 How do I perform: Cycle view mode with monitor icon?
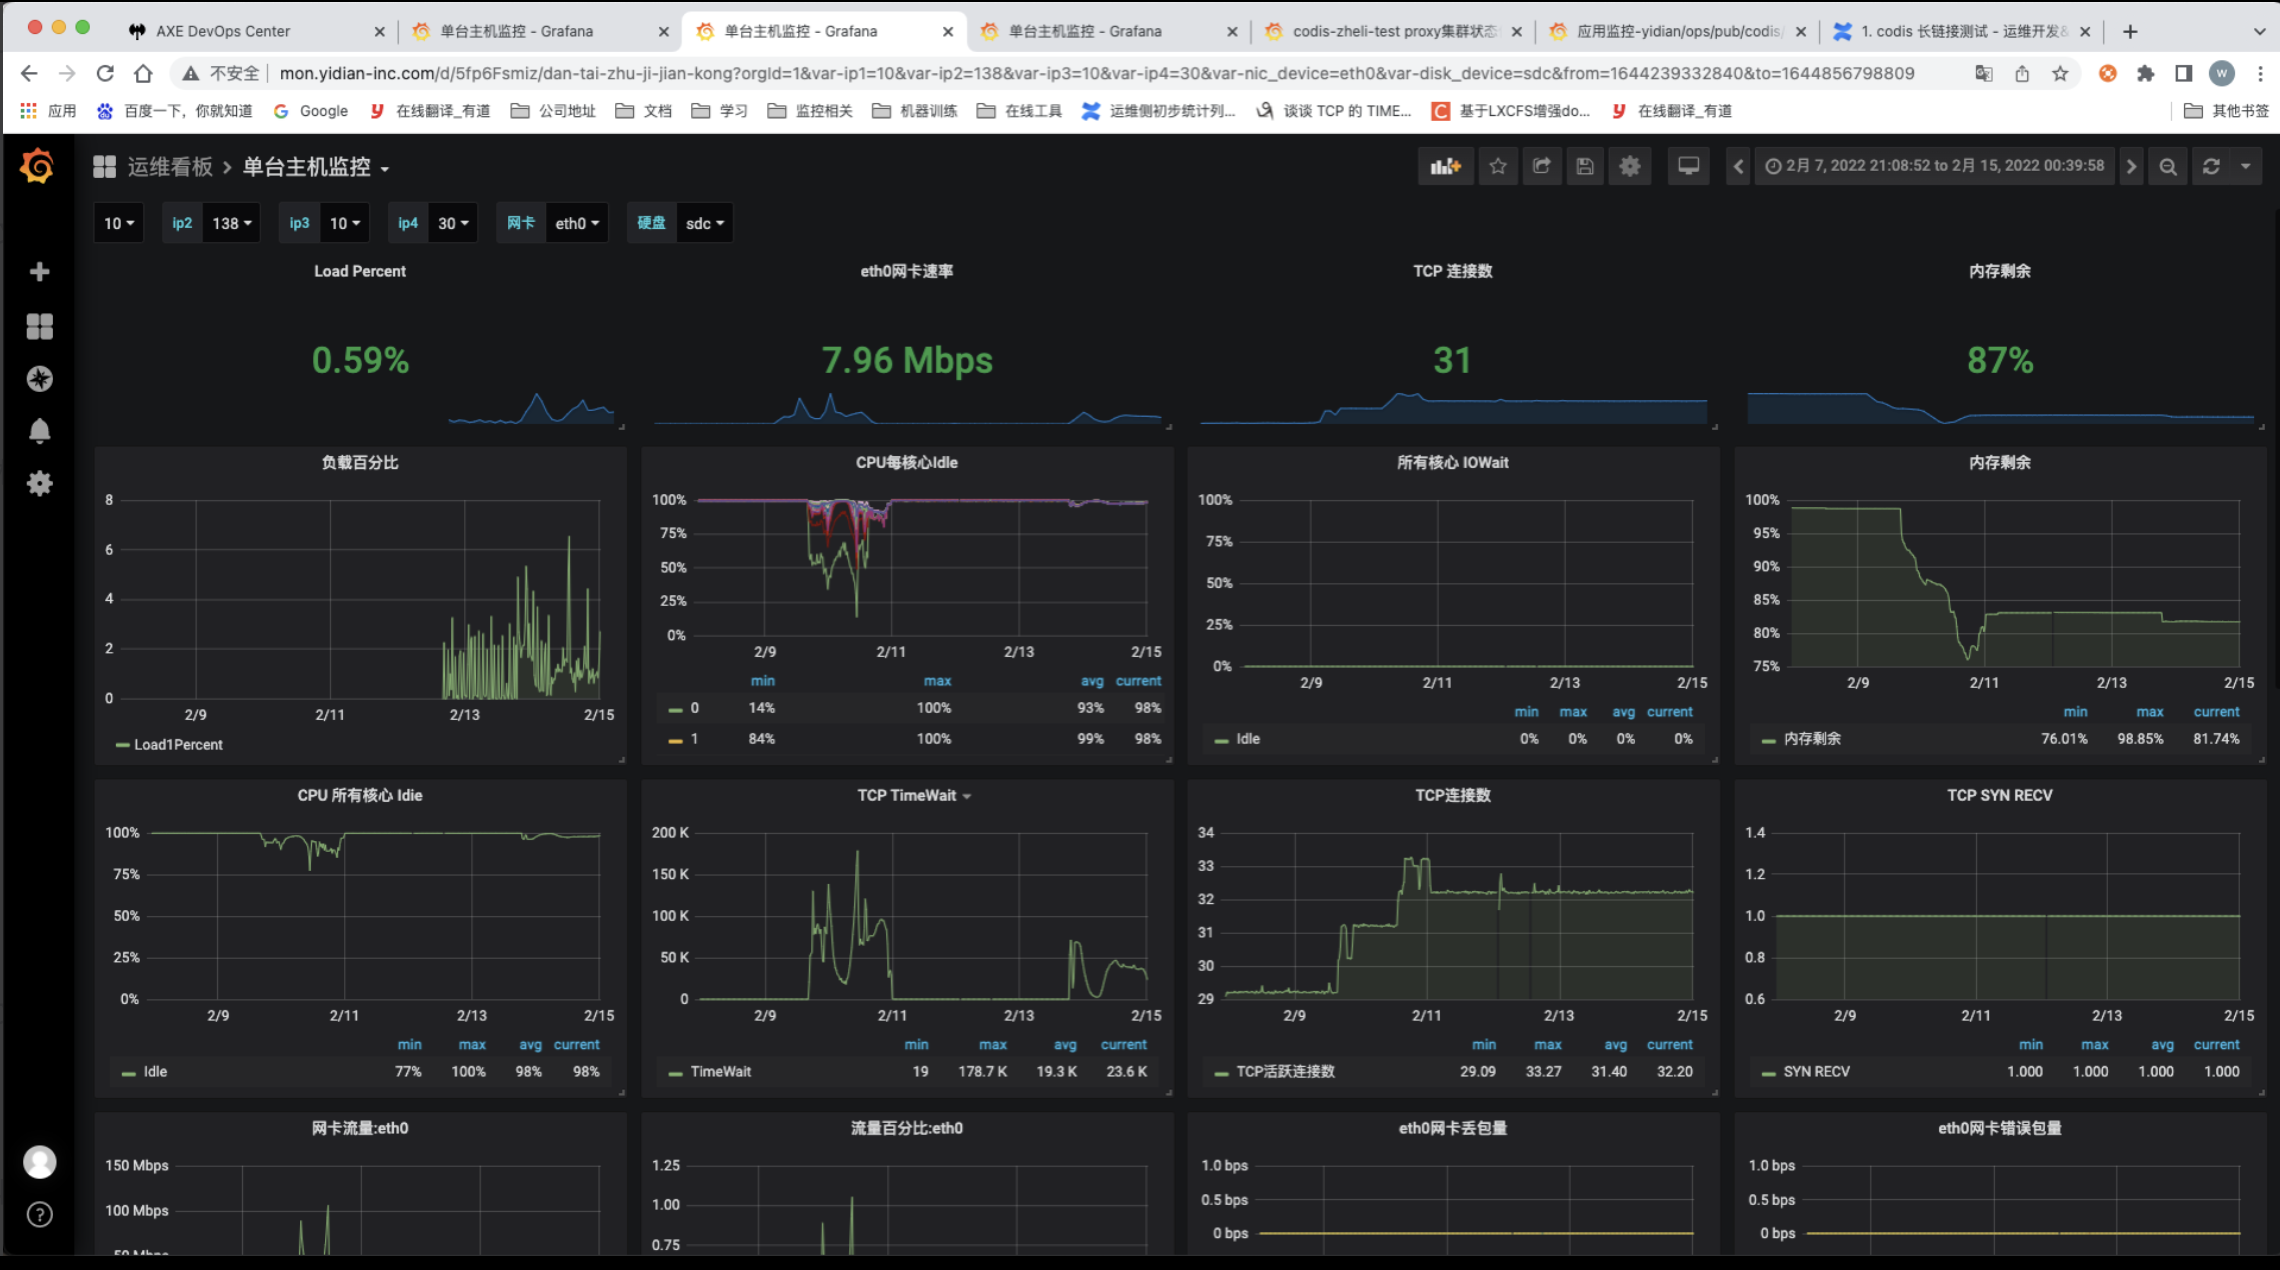1688,166
